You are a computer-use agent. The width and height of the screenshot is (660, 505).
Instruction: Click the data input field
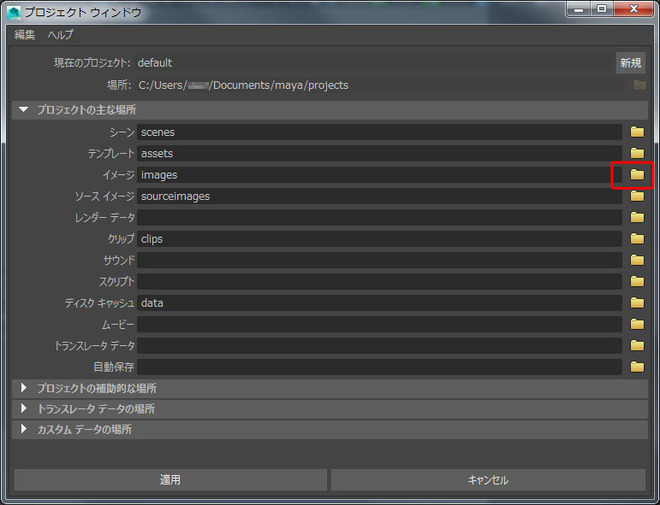click(379, 303)
